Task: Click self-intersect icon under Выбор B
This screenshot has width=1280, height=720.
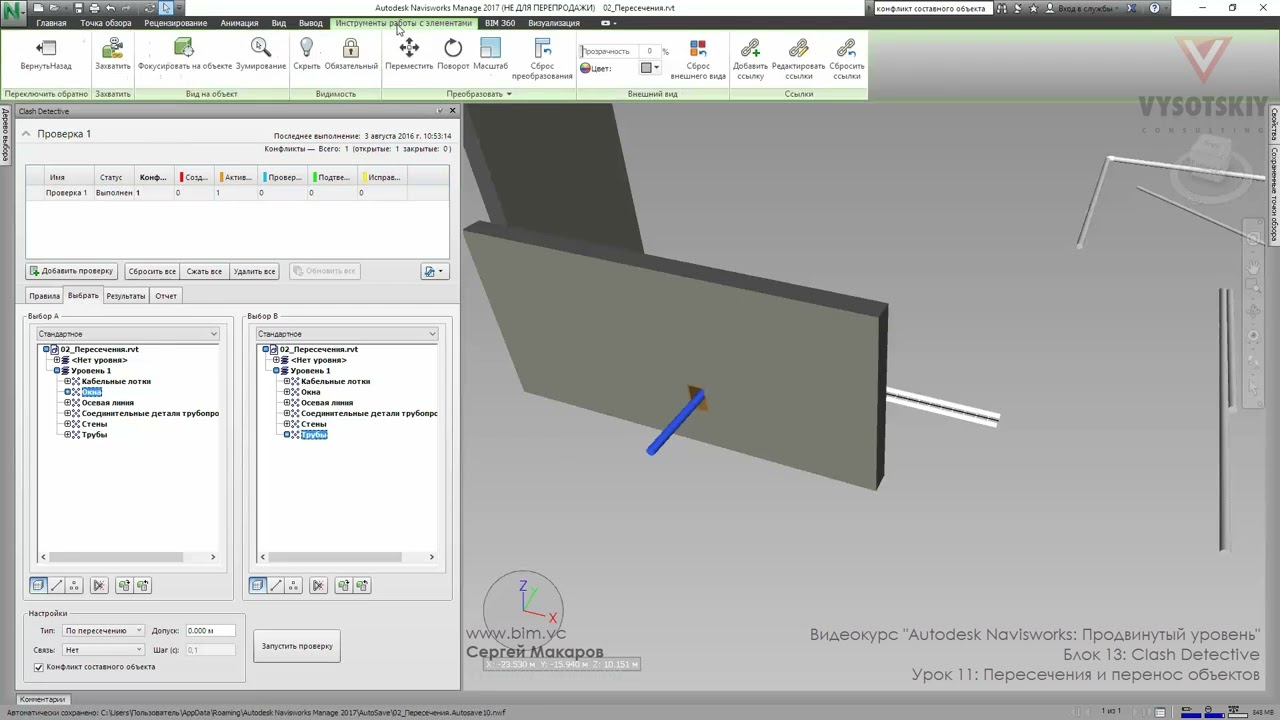Action: point(317,585)
